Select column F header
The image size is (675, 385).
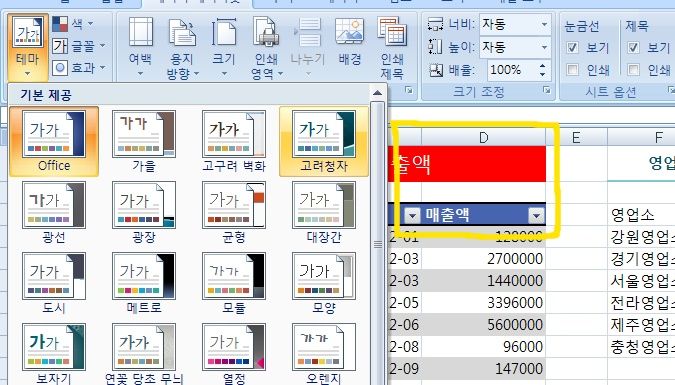click(641, 137)
